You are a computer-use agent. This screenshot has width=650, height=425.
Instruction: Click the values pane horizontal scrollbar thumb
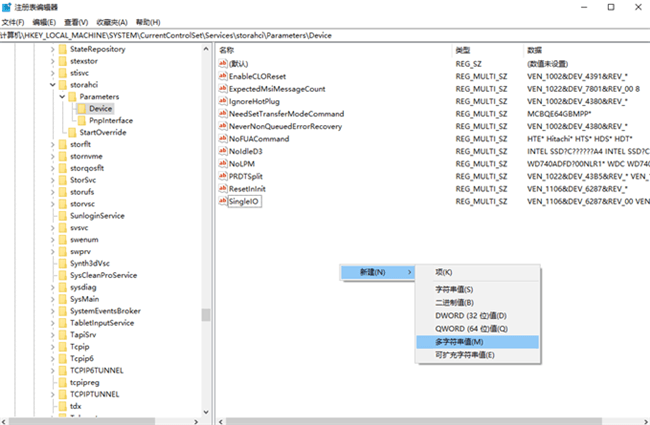pyautogui.click(x=414, y=421)
